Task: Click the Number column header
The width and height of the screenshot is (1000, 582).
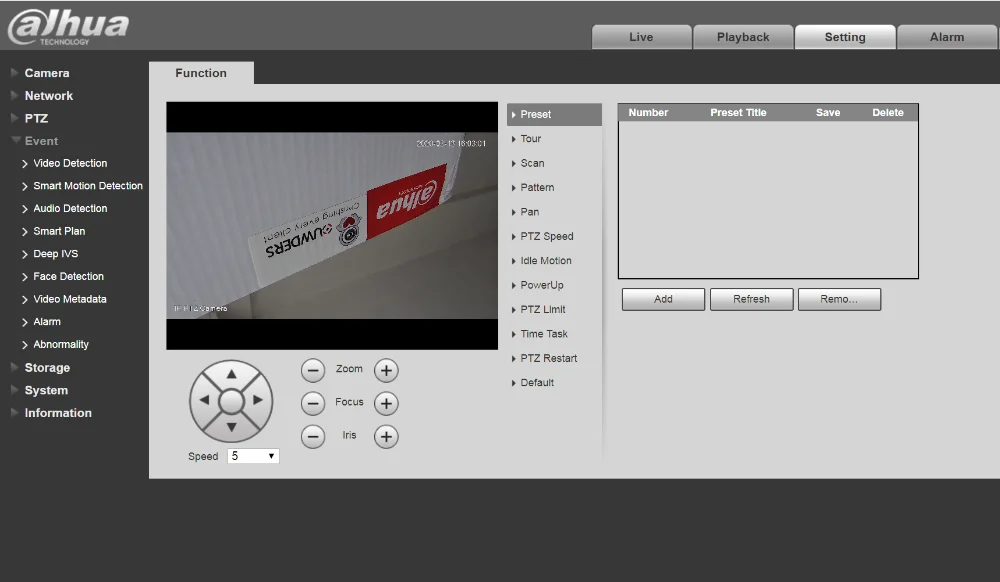Action: pos(648,113)
